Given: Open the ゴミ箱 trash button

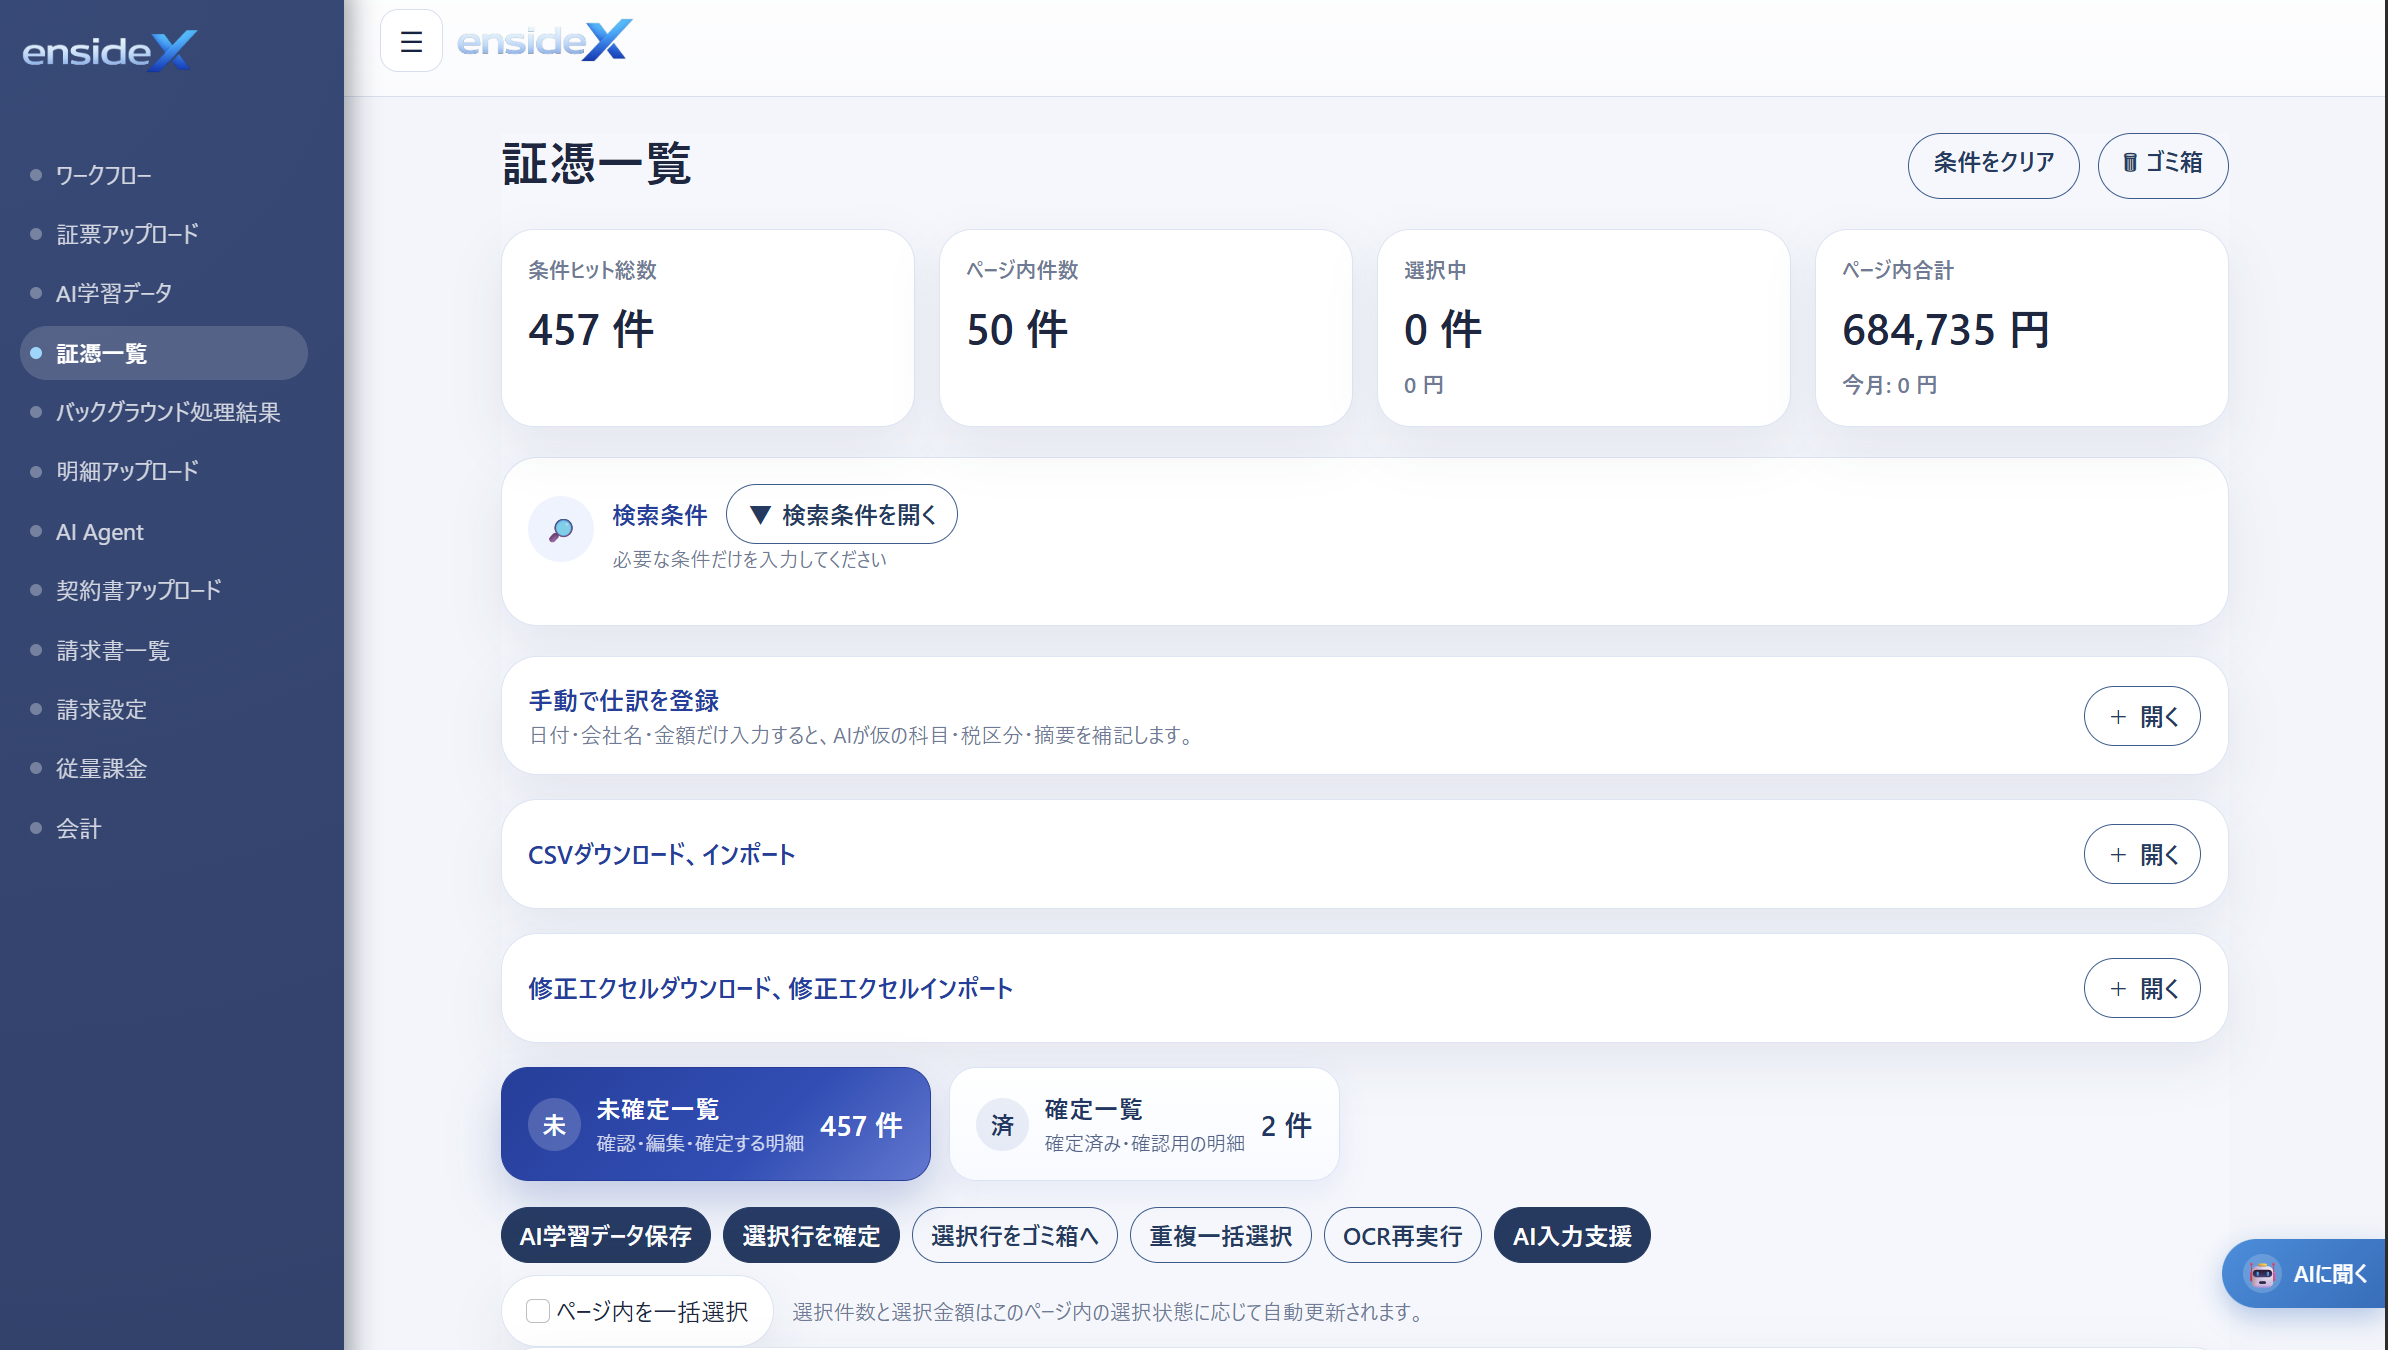Looking at the screenshot, I should [x=2162, y=165].
